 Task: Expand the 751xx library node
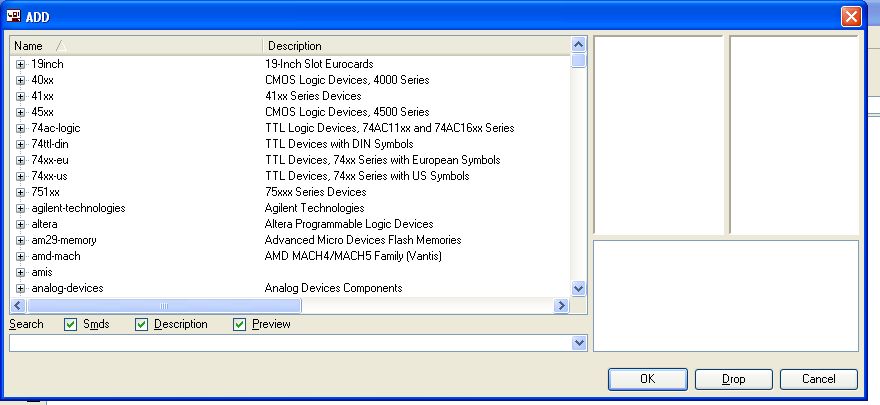tap(21, 192)
